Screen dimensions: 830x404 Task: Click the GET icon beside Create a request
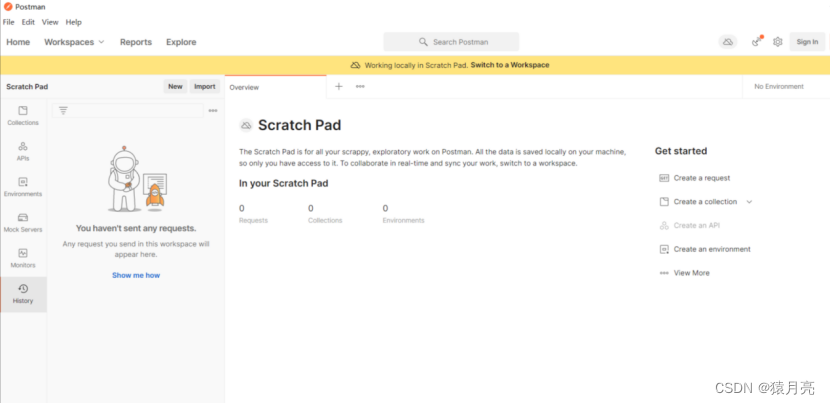tap(664, 178)
